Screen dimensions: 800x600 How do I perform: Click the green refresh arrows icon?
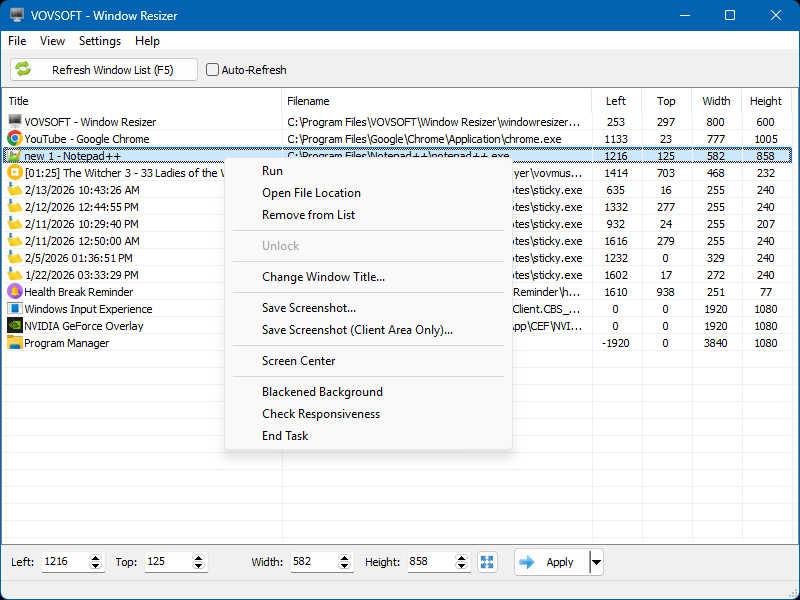pyautogui.click(x=23, y=70)
